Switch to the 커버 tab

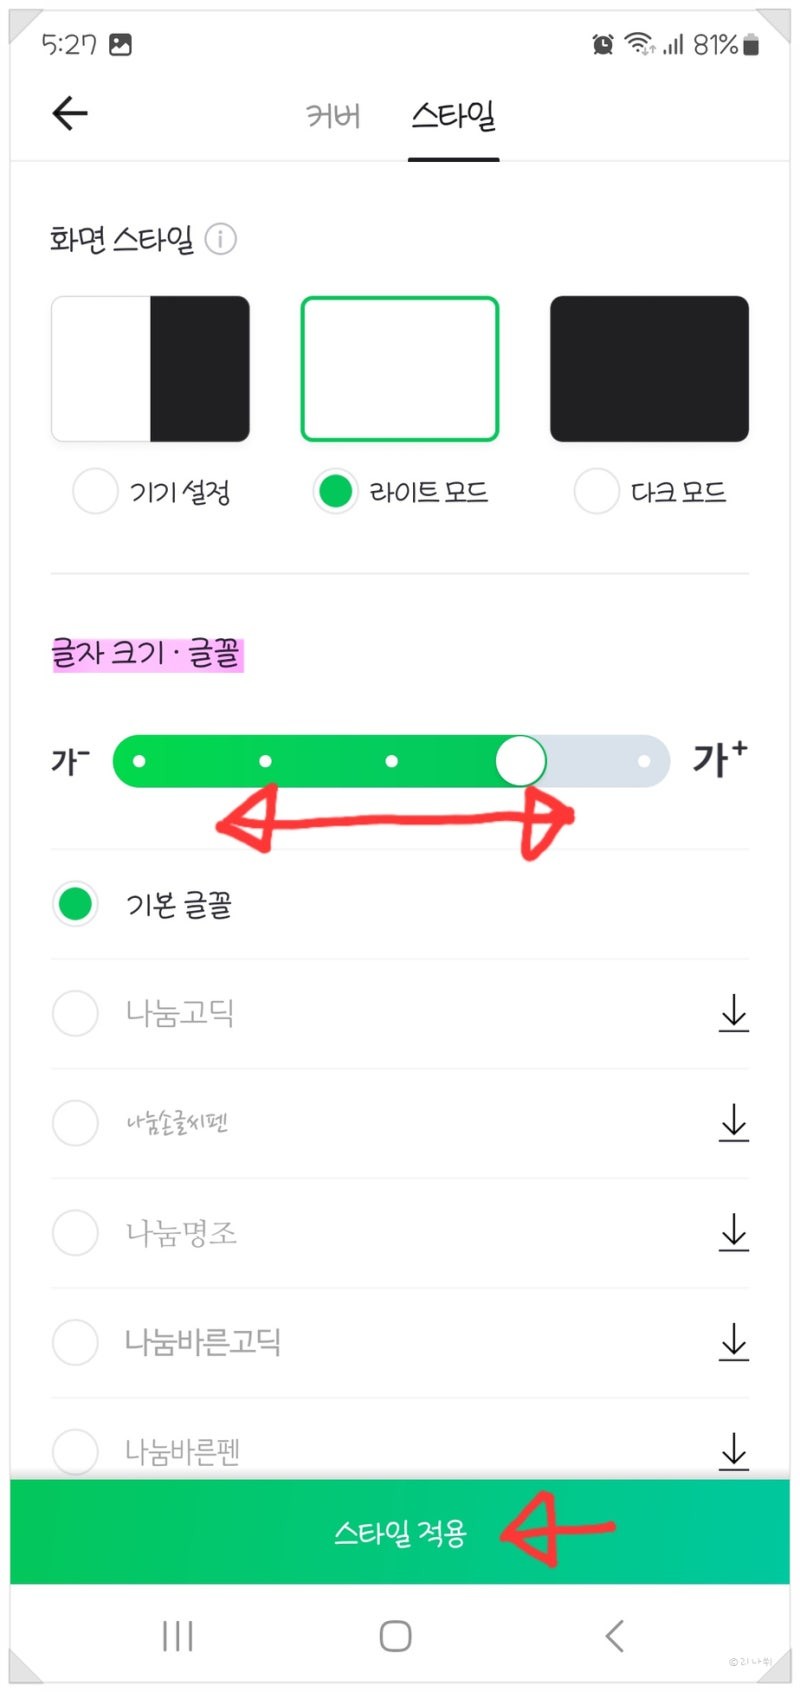coord(333,116)
